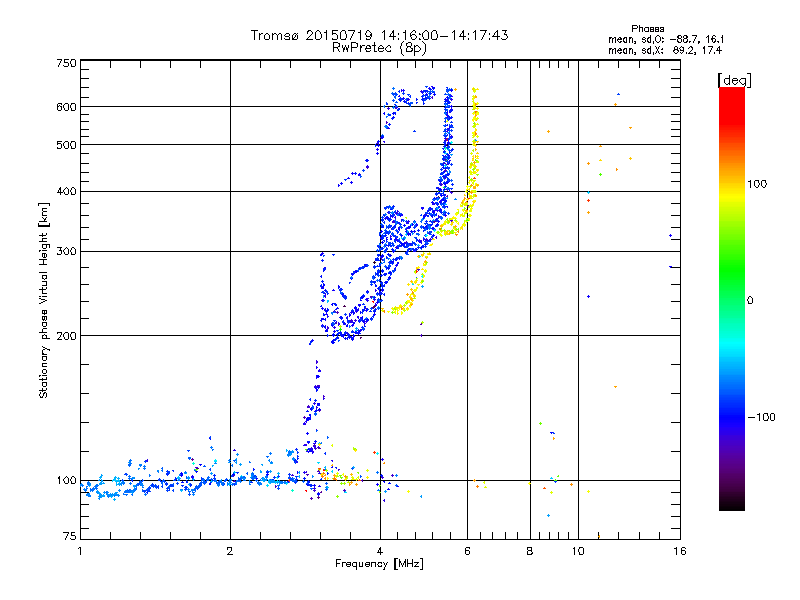
Task: Click the 'RwPretec (8p)' subtitle
Action: (379, 48)
